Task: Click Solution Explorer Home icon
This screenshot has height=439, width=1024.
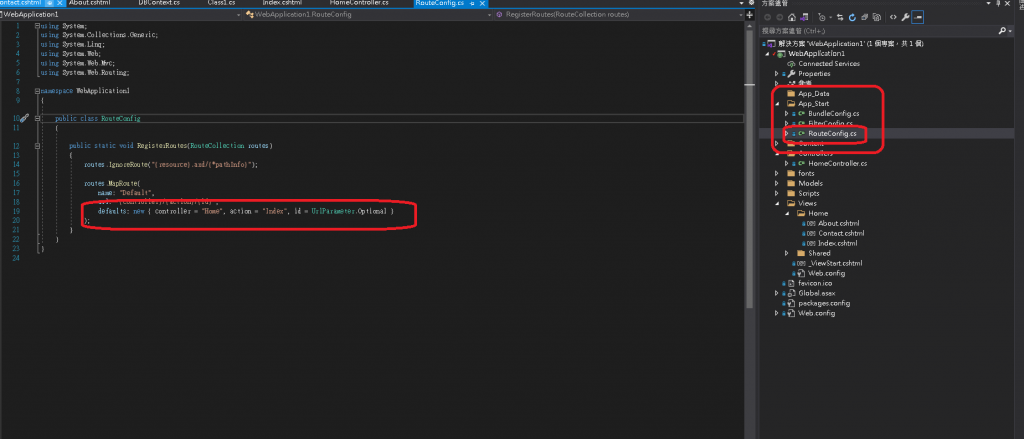Action: pos(792,17)
